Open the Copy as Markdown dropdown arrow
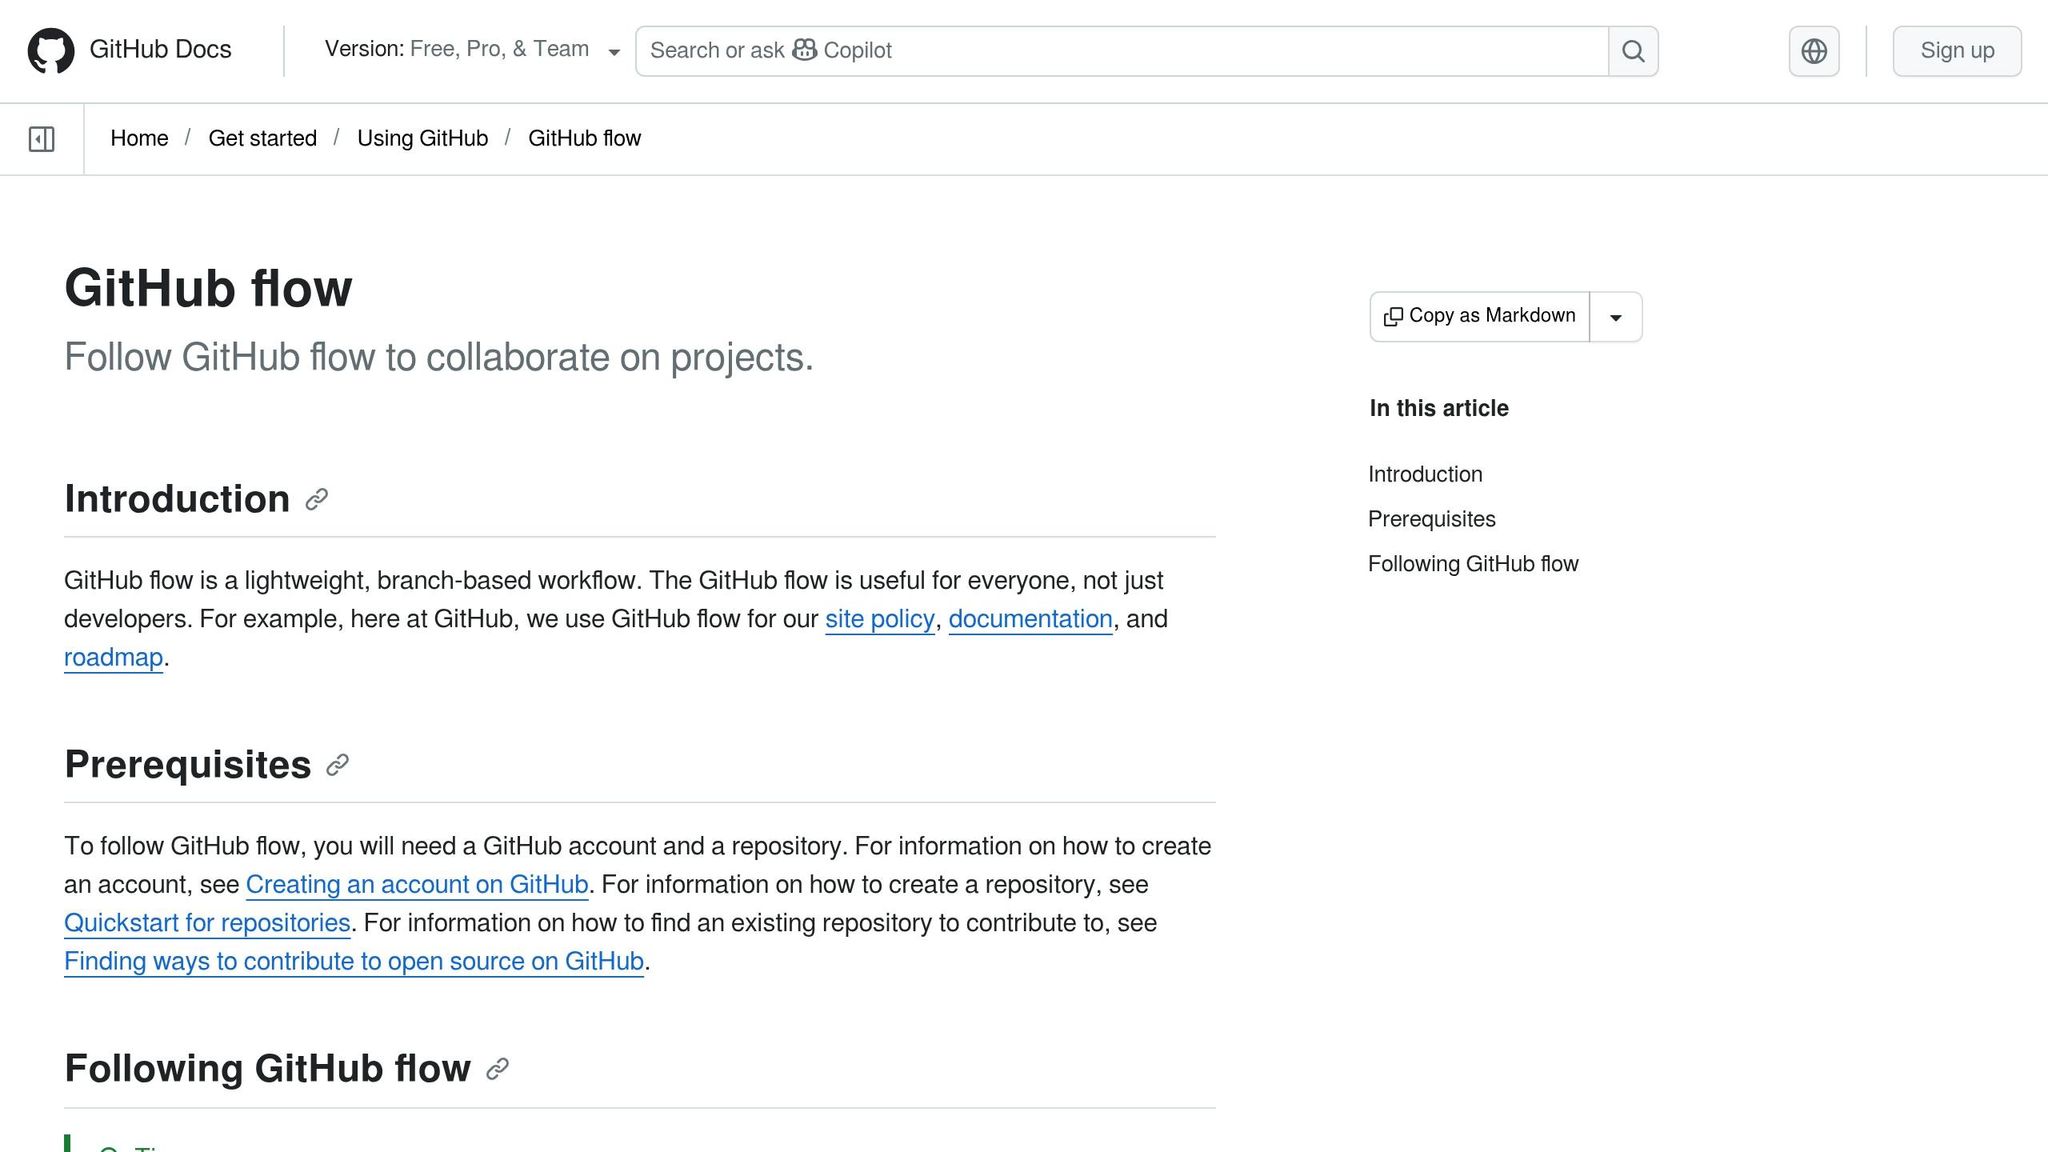The height and width of the screenshot is (1152, 2048). 1616,317
